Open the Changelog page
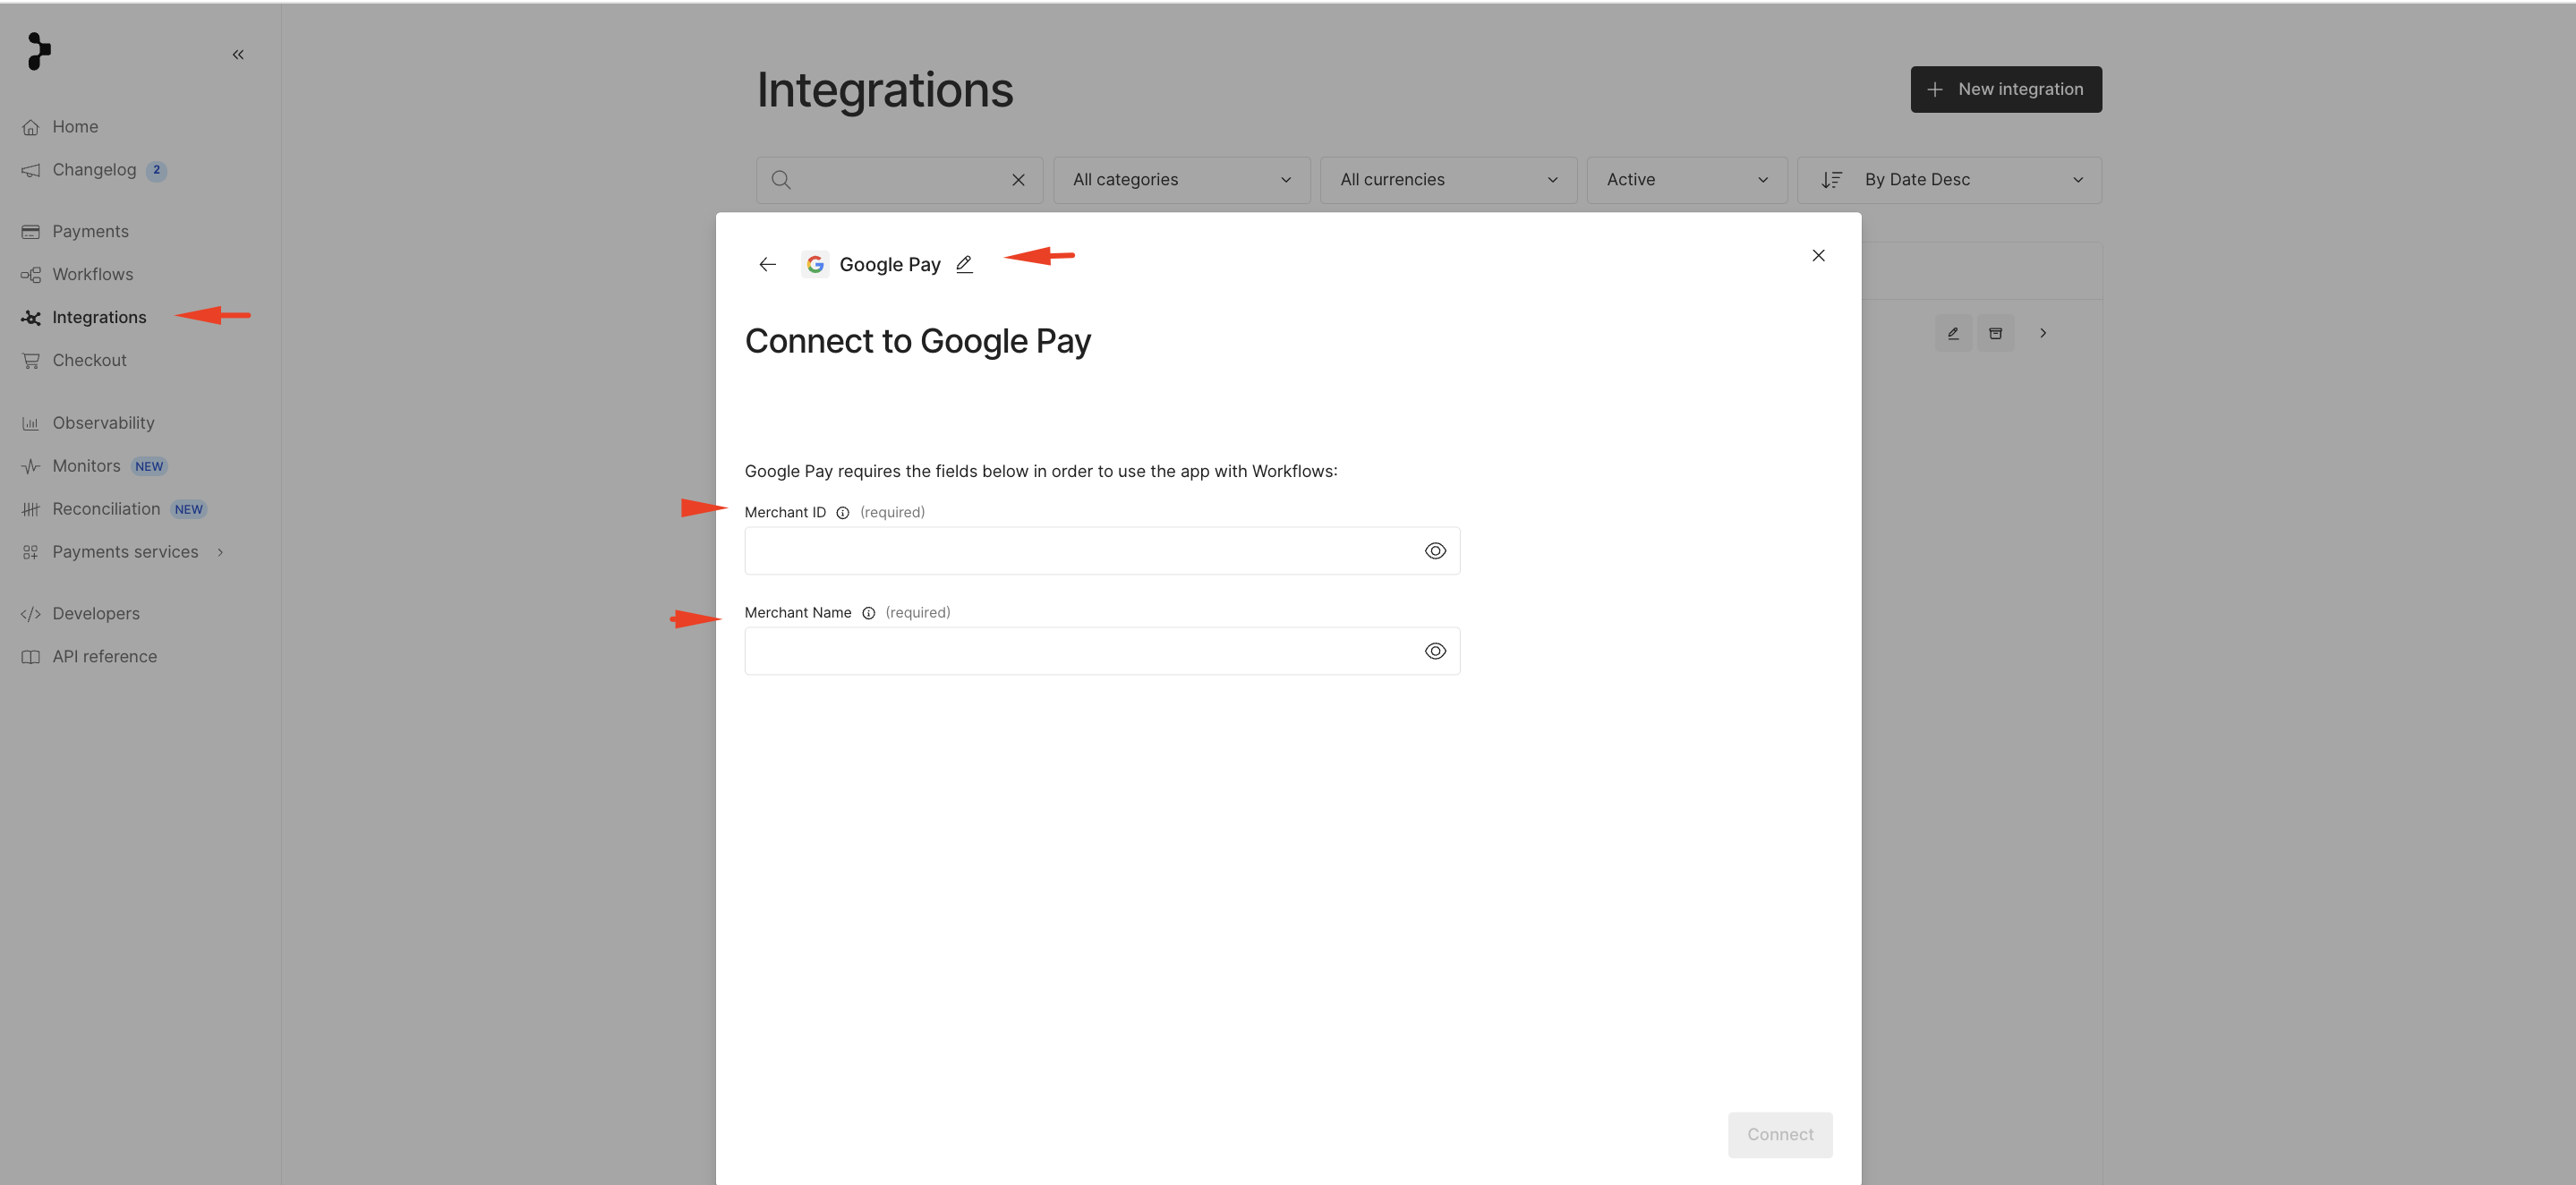2576x1185 pixels. click(x=94, y=170)
